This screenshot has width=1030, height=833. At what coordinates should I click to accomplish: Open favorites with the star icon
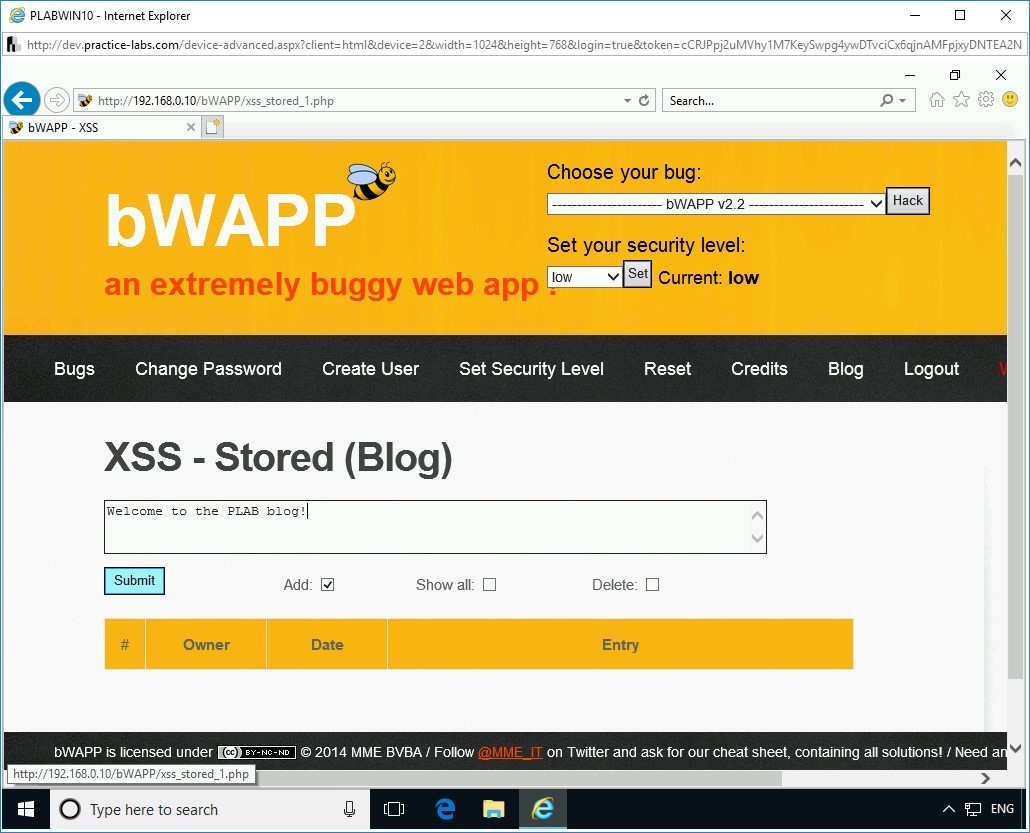(961, 99)
